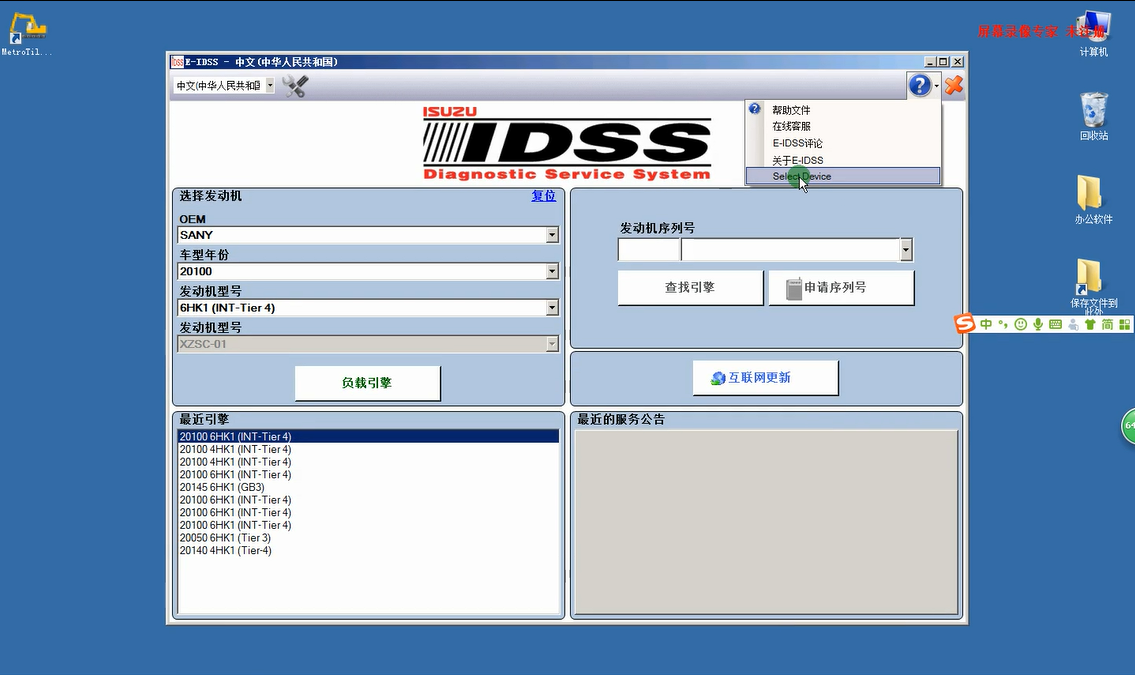Click the 申请序列号 button

click(x=841, y=287)
